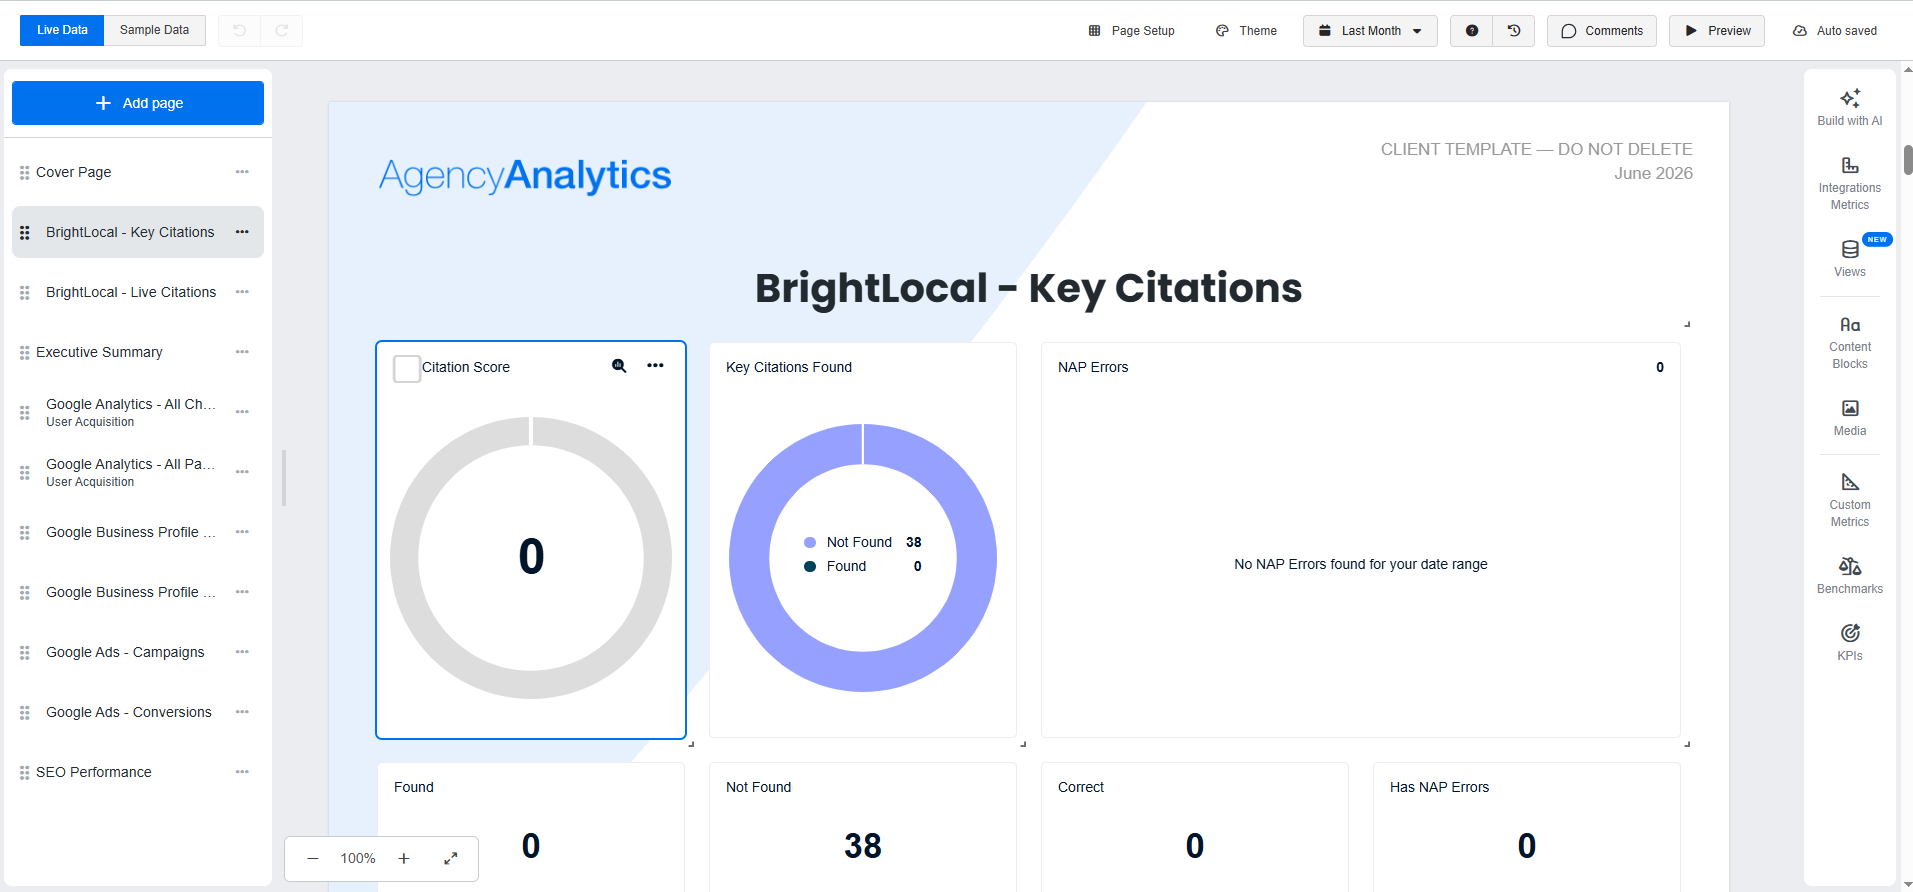
Task: Click the 100% zoom level value
Action: point(358,859)
